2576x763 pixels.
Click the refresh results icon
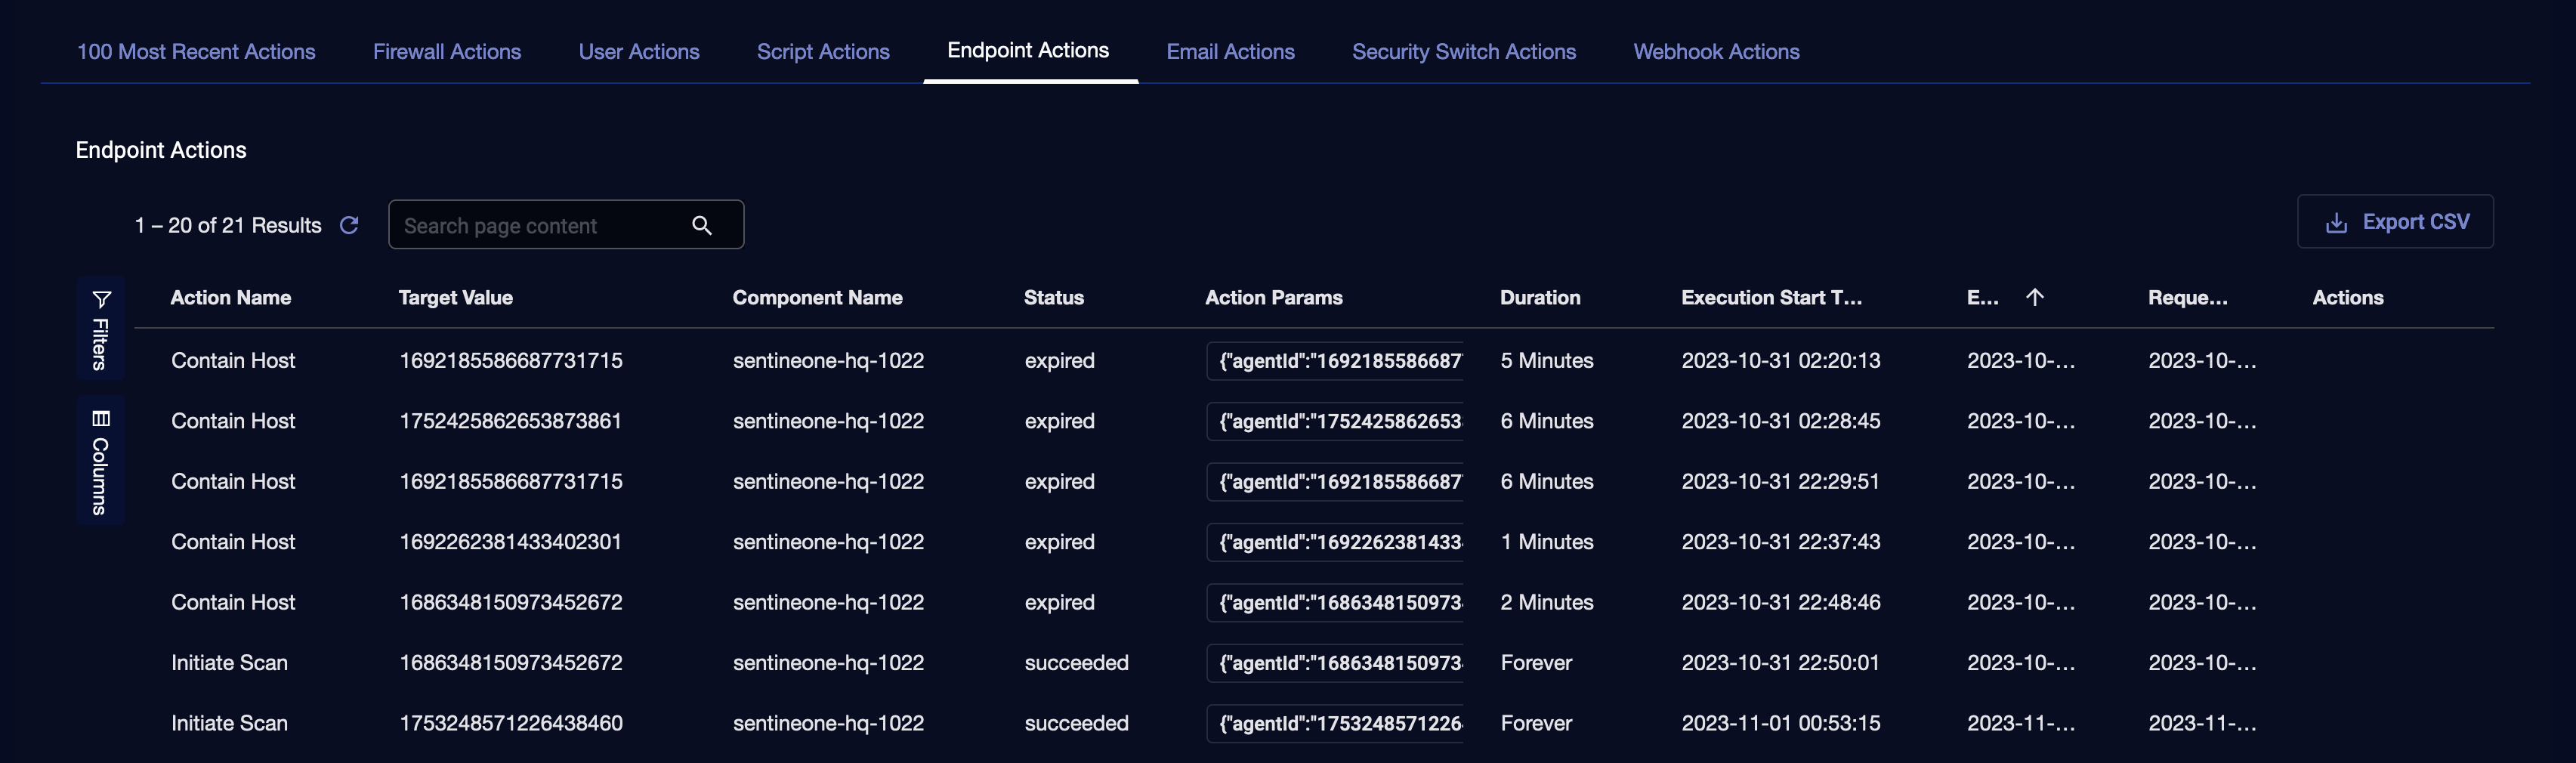coord(349,225)
